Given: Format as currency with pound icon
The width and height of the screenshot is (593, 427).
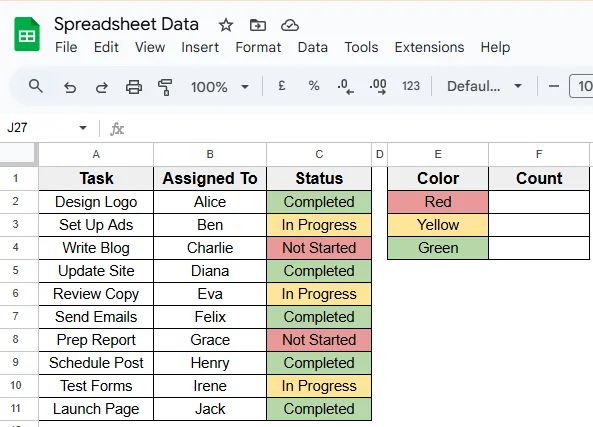Looking at the screenshot, I should 281,86.
